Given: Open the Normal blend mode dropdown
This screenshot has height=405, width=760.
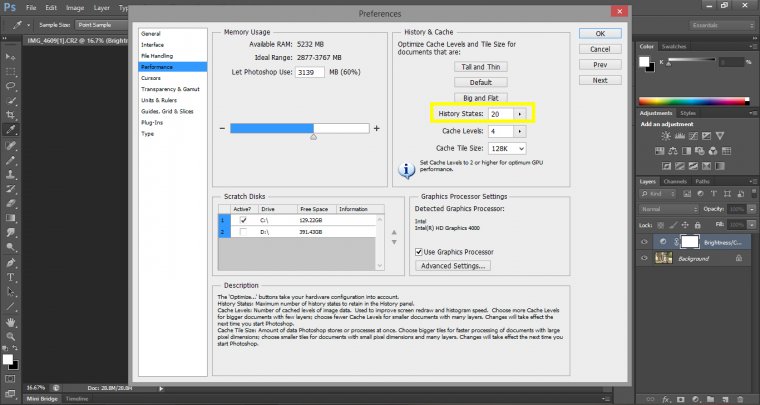Looking at the screenshot, I should 669,209.
